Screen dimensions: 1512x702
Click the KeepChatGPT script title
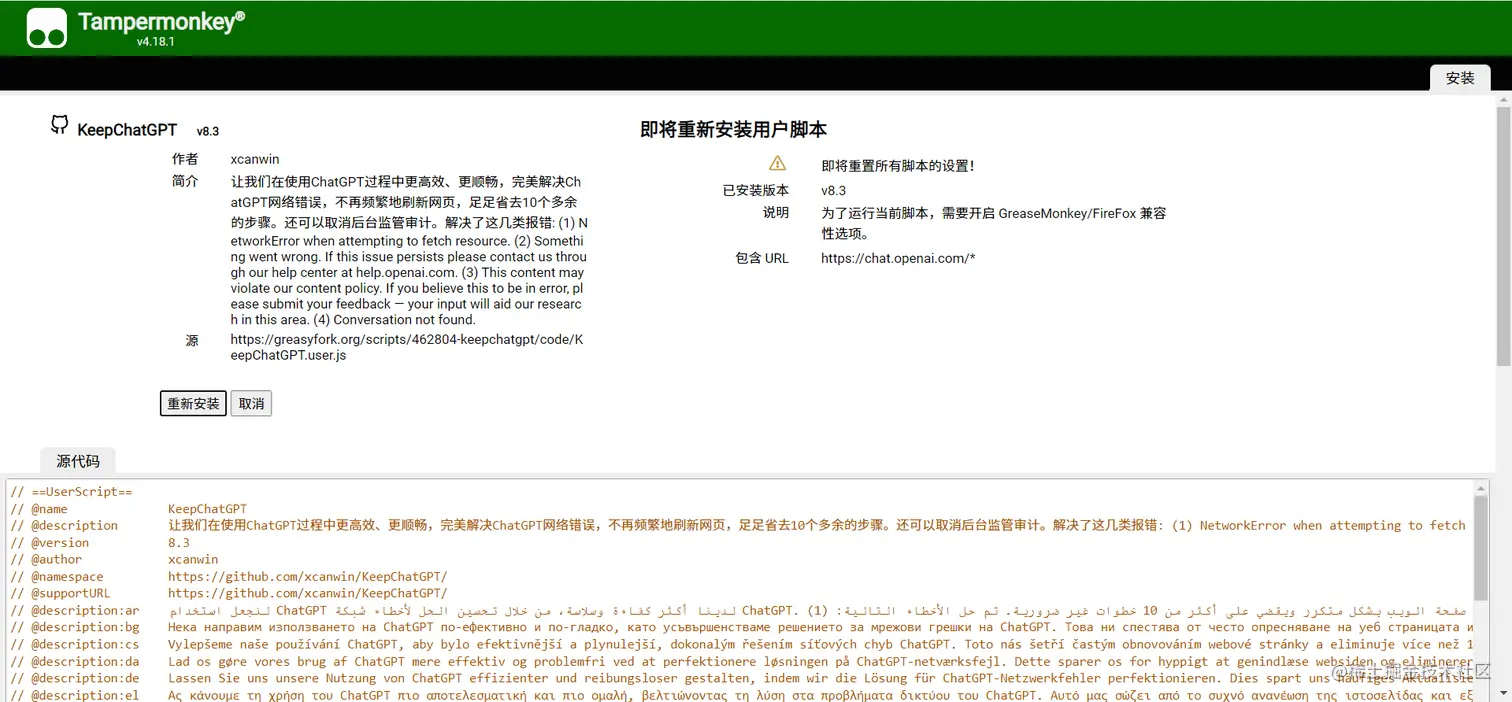127,130
